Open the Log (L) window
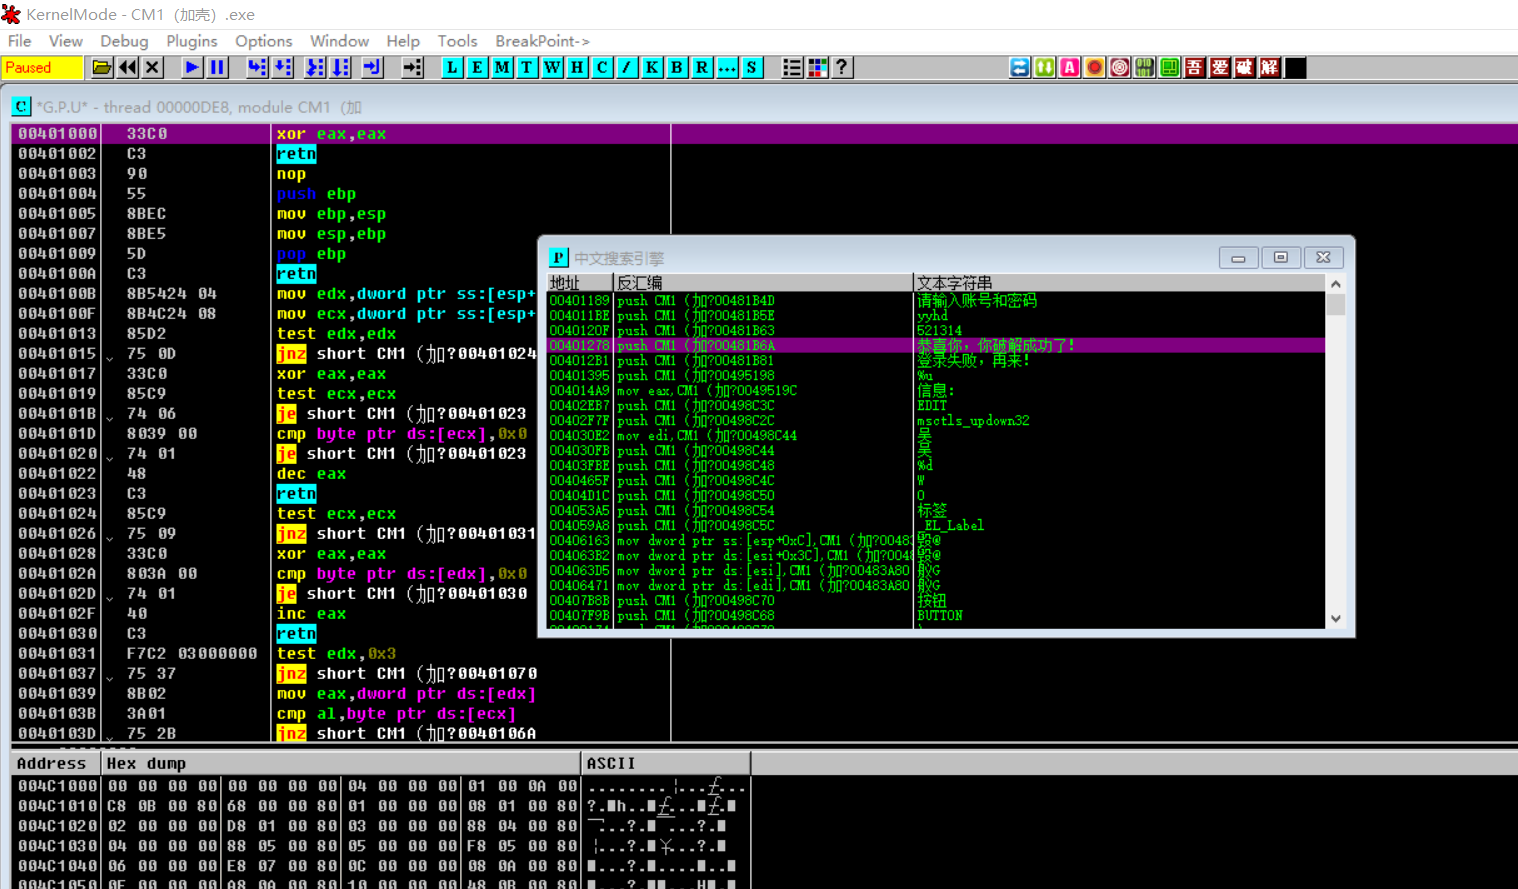Viewport: 1518px width, 889px height. click(452, 67)
